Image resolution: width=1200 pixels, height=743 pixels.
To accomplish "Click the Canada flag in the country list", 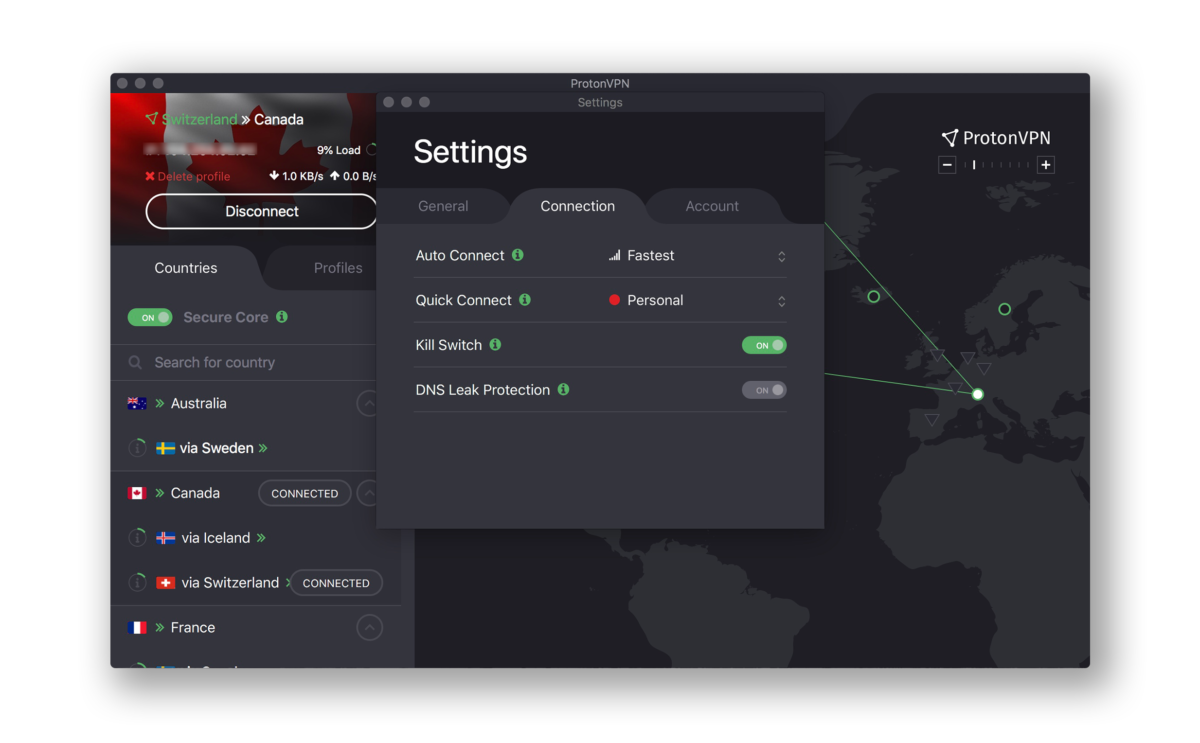I will (x=137, y=493).
